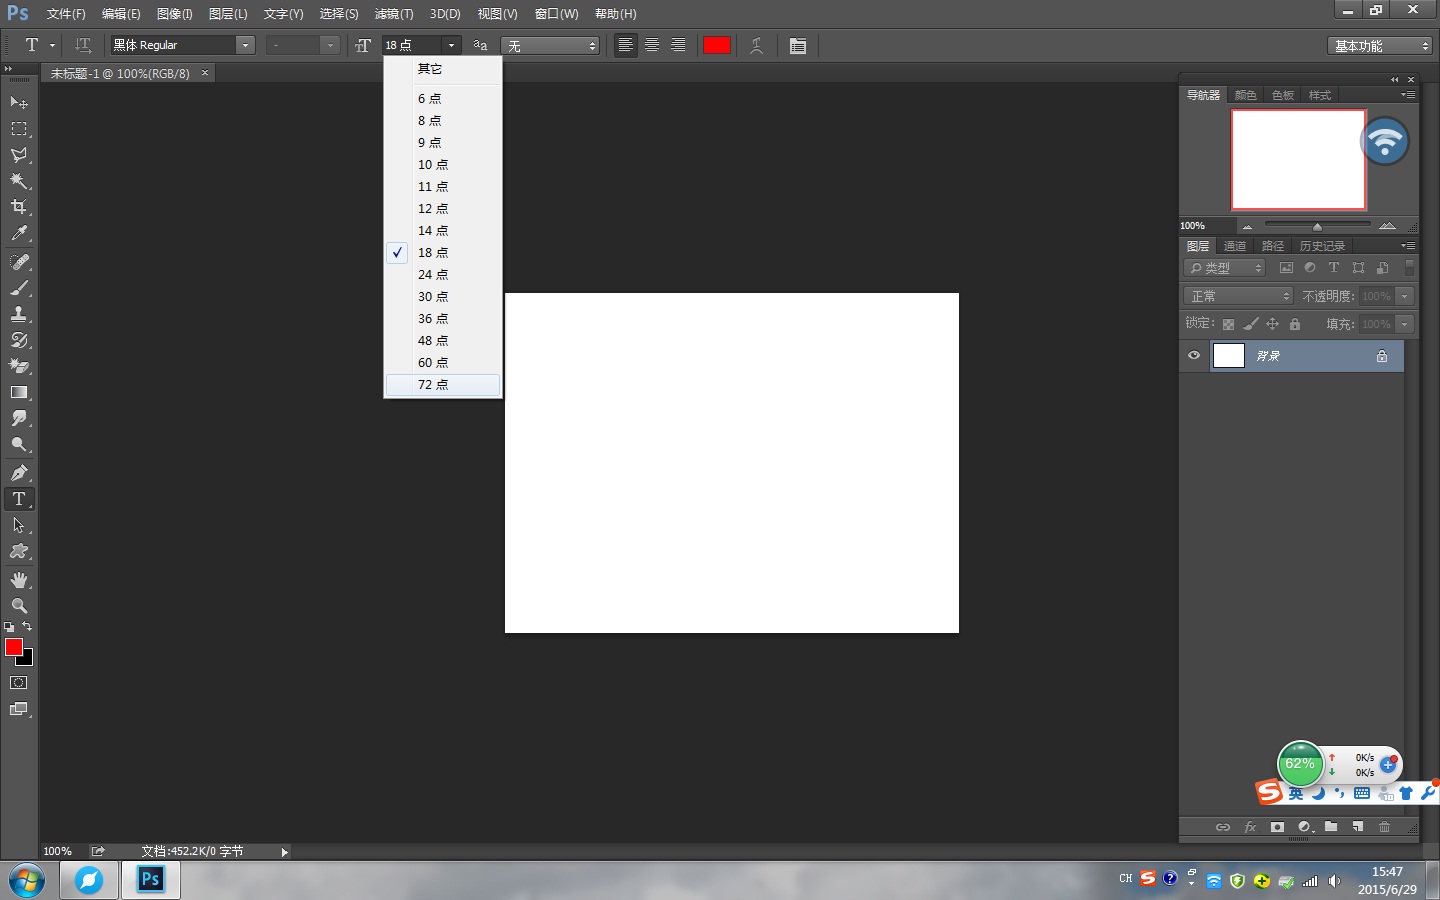
Task: Set the foreground color swatch
Action: (x=14, y=647)
